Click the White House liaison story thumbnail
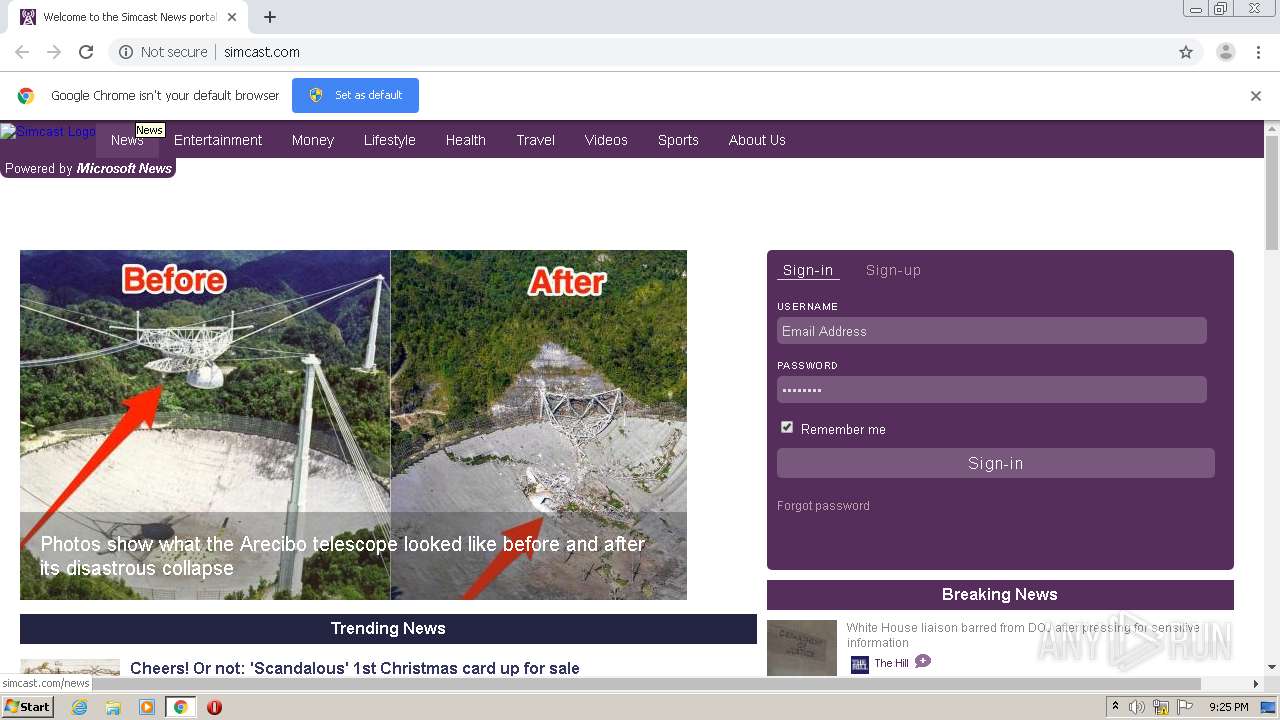The image size is (1280, 720). 802,648
